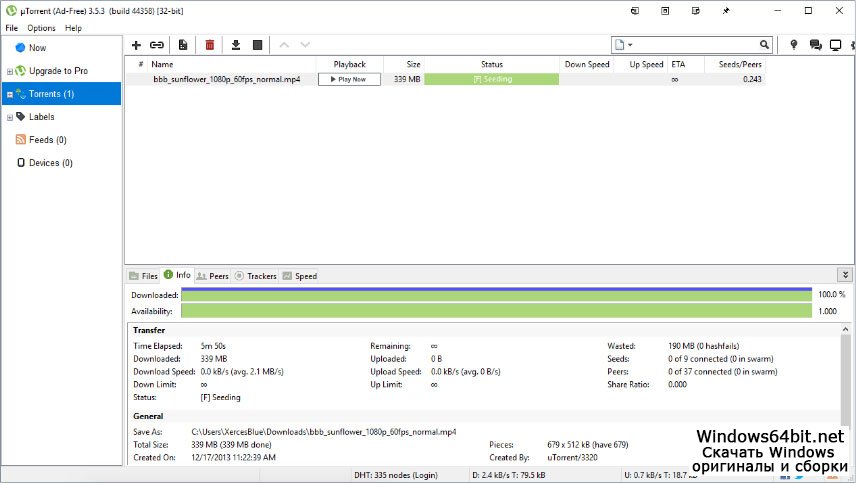Click the Add Torrent plus icon
This screenshot has height=483, width=856.
click(x=137, y=45)
